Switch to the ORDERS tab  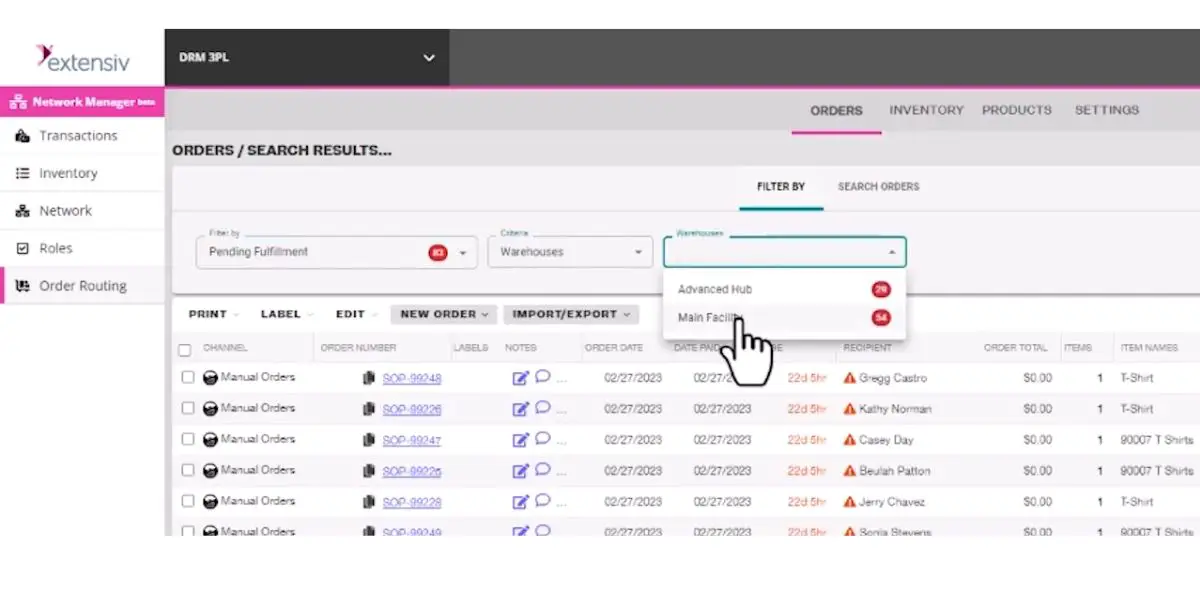click(836, 111)
